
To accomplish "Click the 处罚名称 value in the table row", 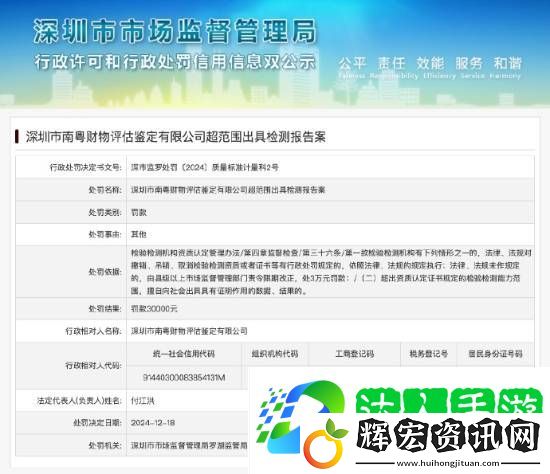I will tap(228, 190).
